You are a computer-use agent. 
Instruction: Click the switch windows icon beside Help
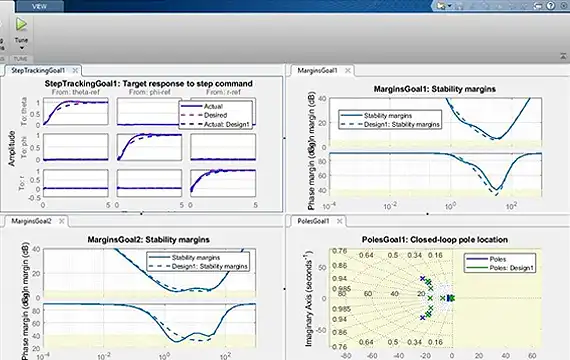click(x=539, y=5)
